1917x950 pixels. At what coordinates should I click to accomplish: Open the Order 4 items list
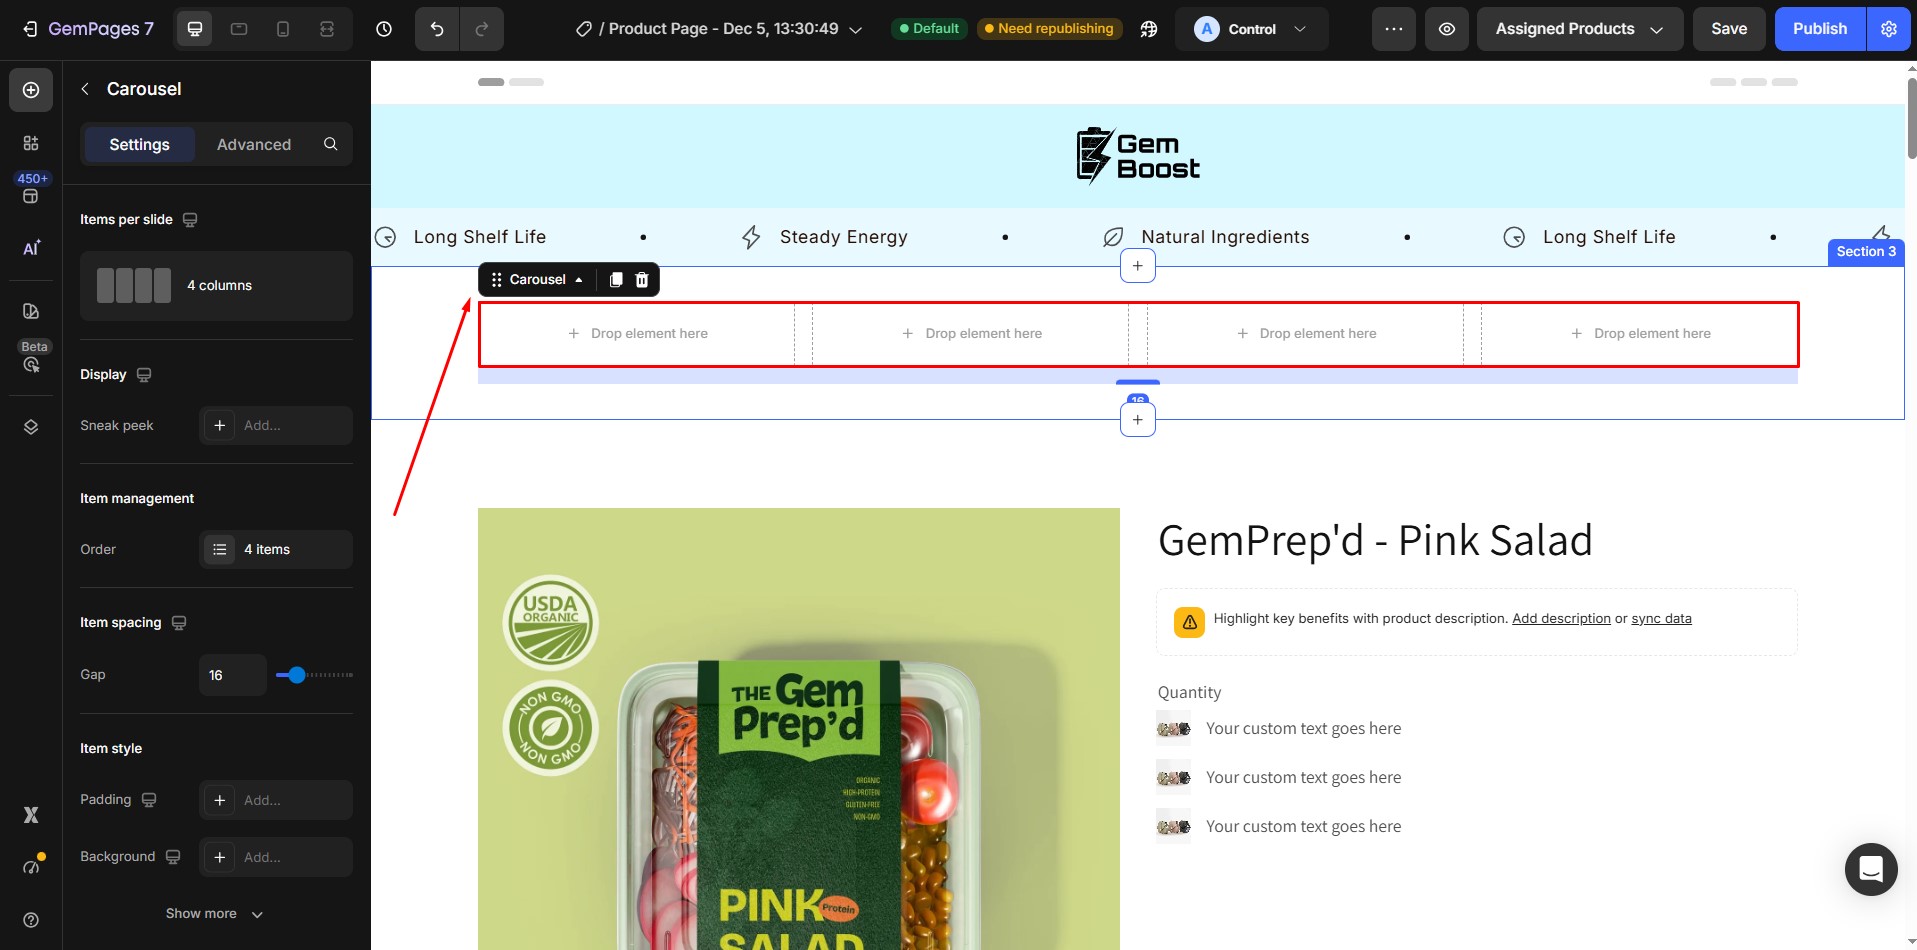coord(276,550)
